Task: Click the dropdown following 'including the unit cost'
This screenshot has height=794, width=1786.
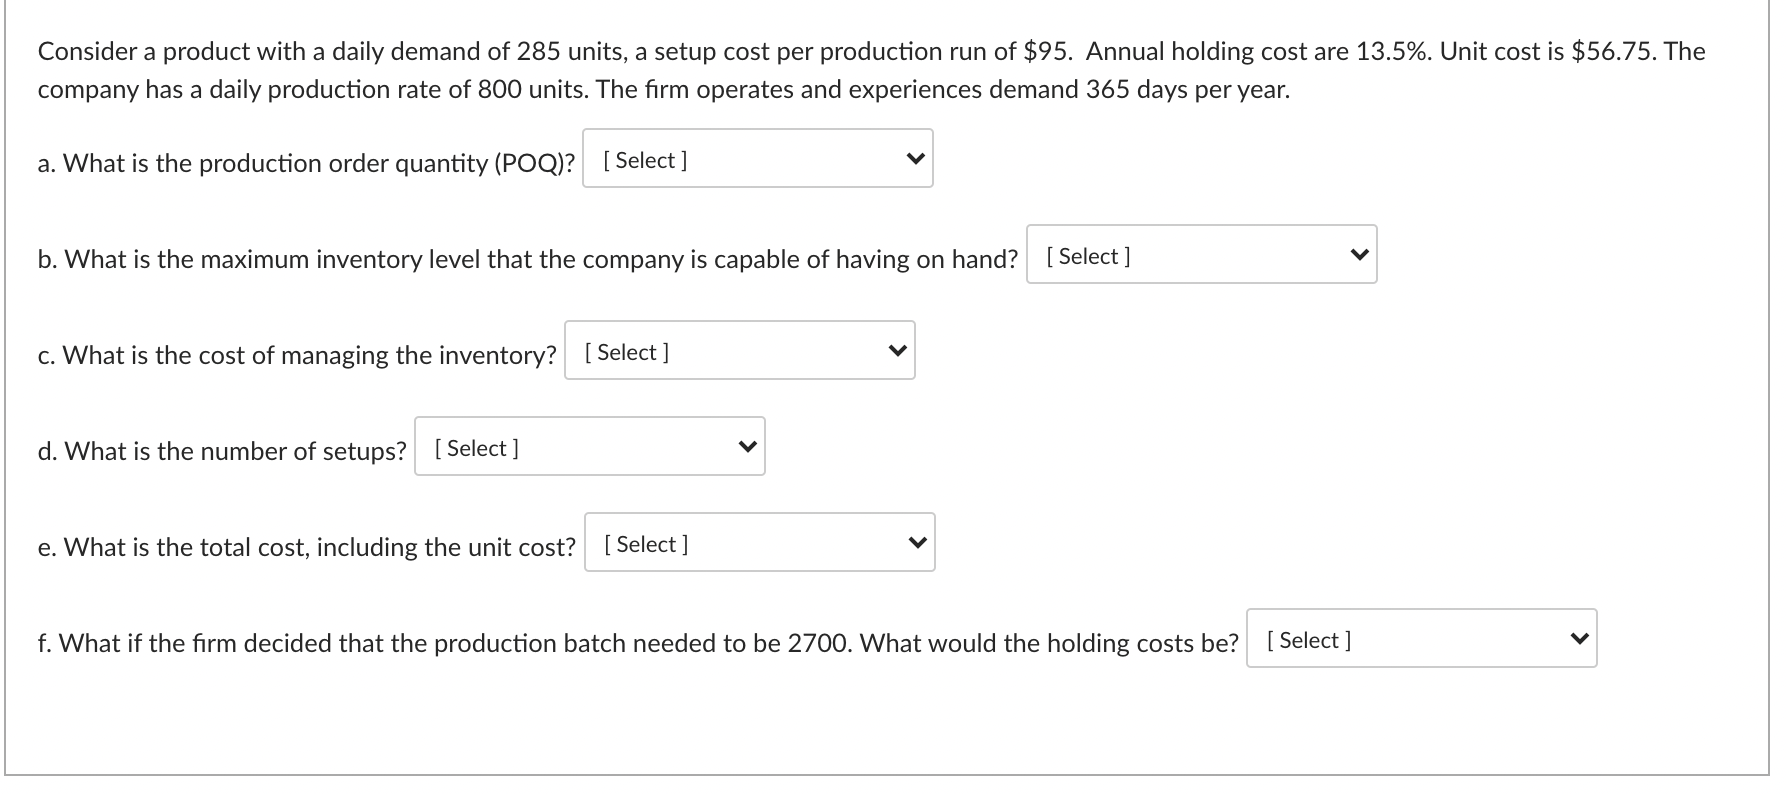Action: coord(758,542)
